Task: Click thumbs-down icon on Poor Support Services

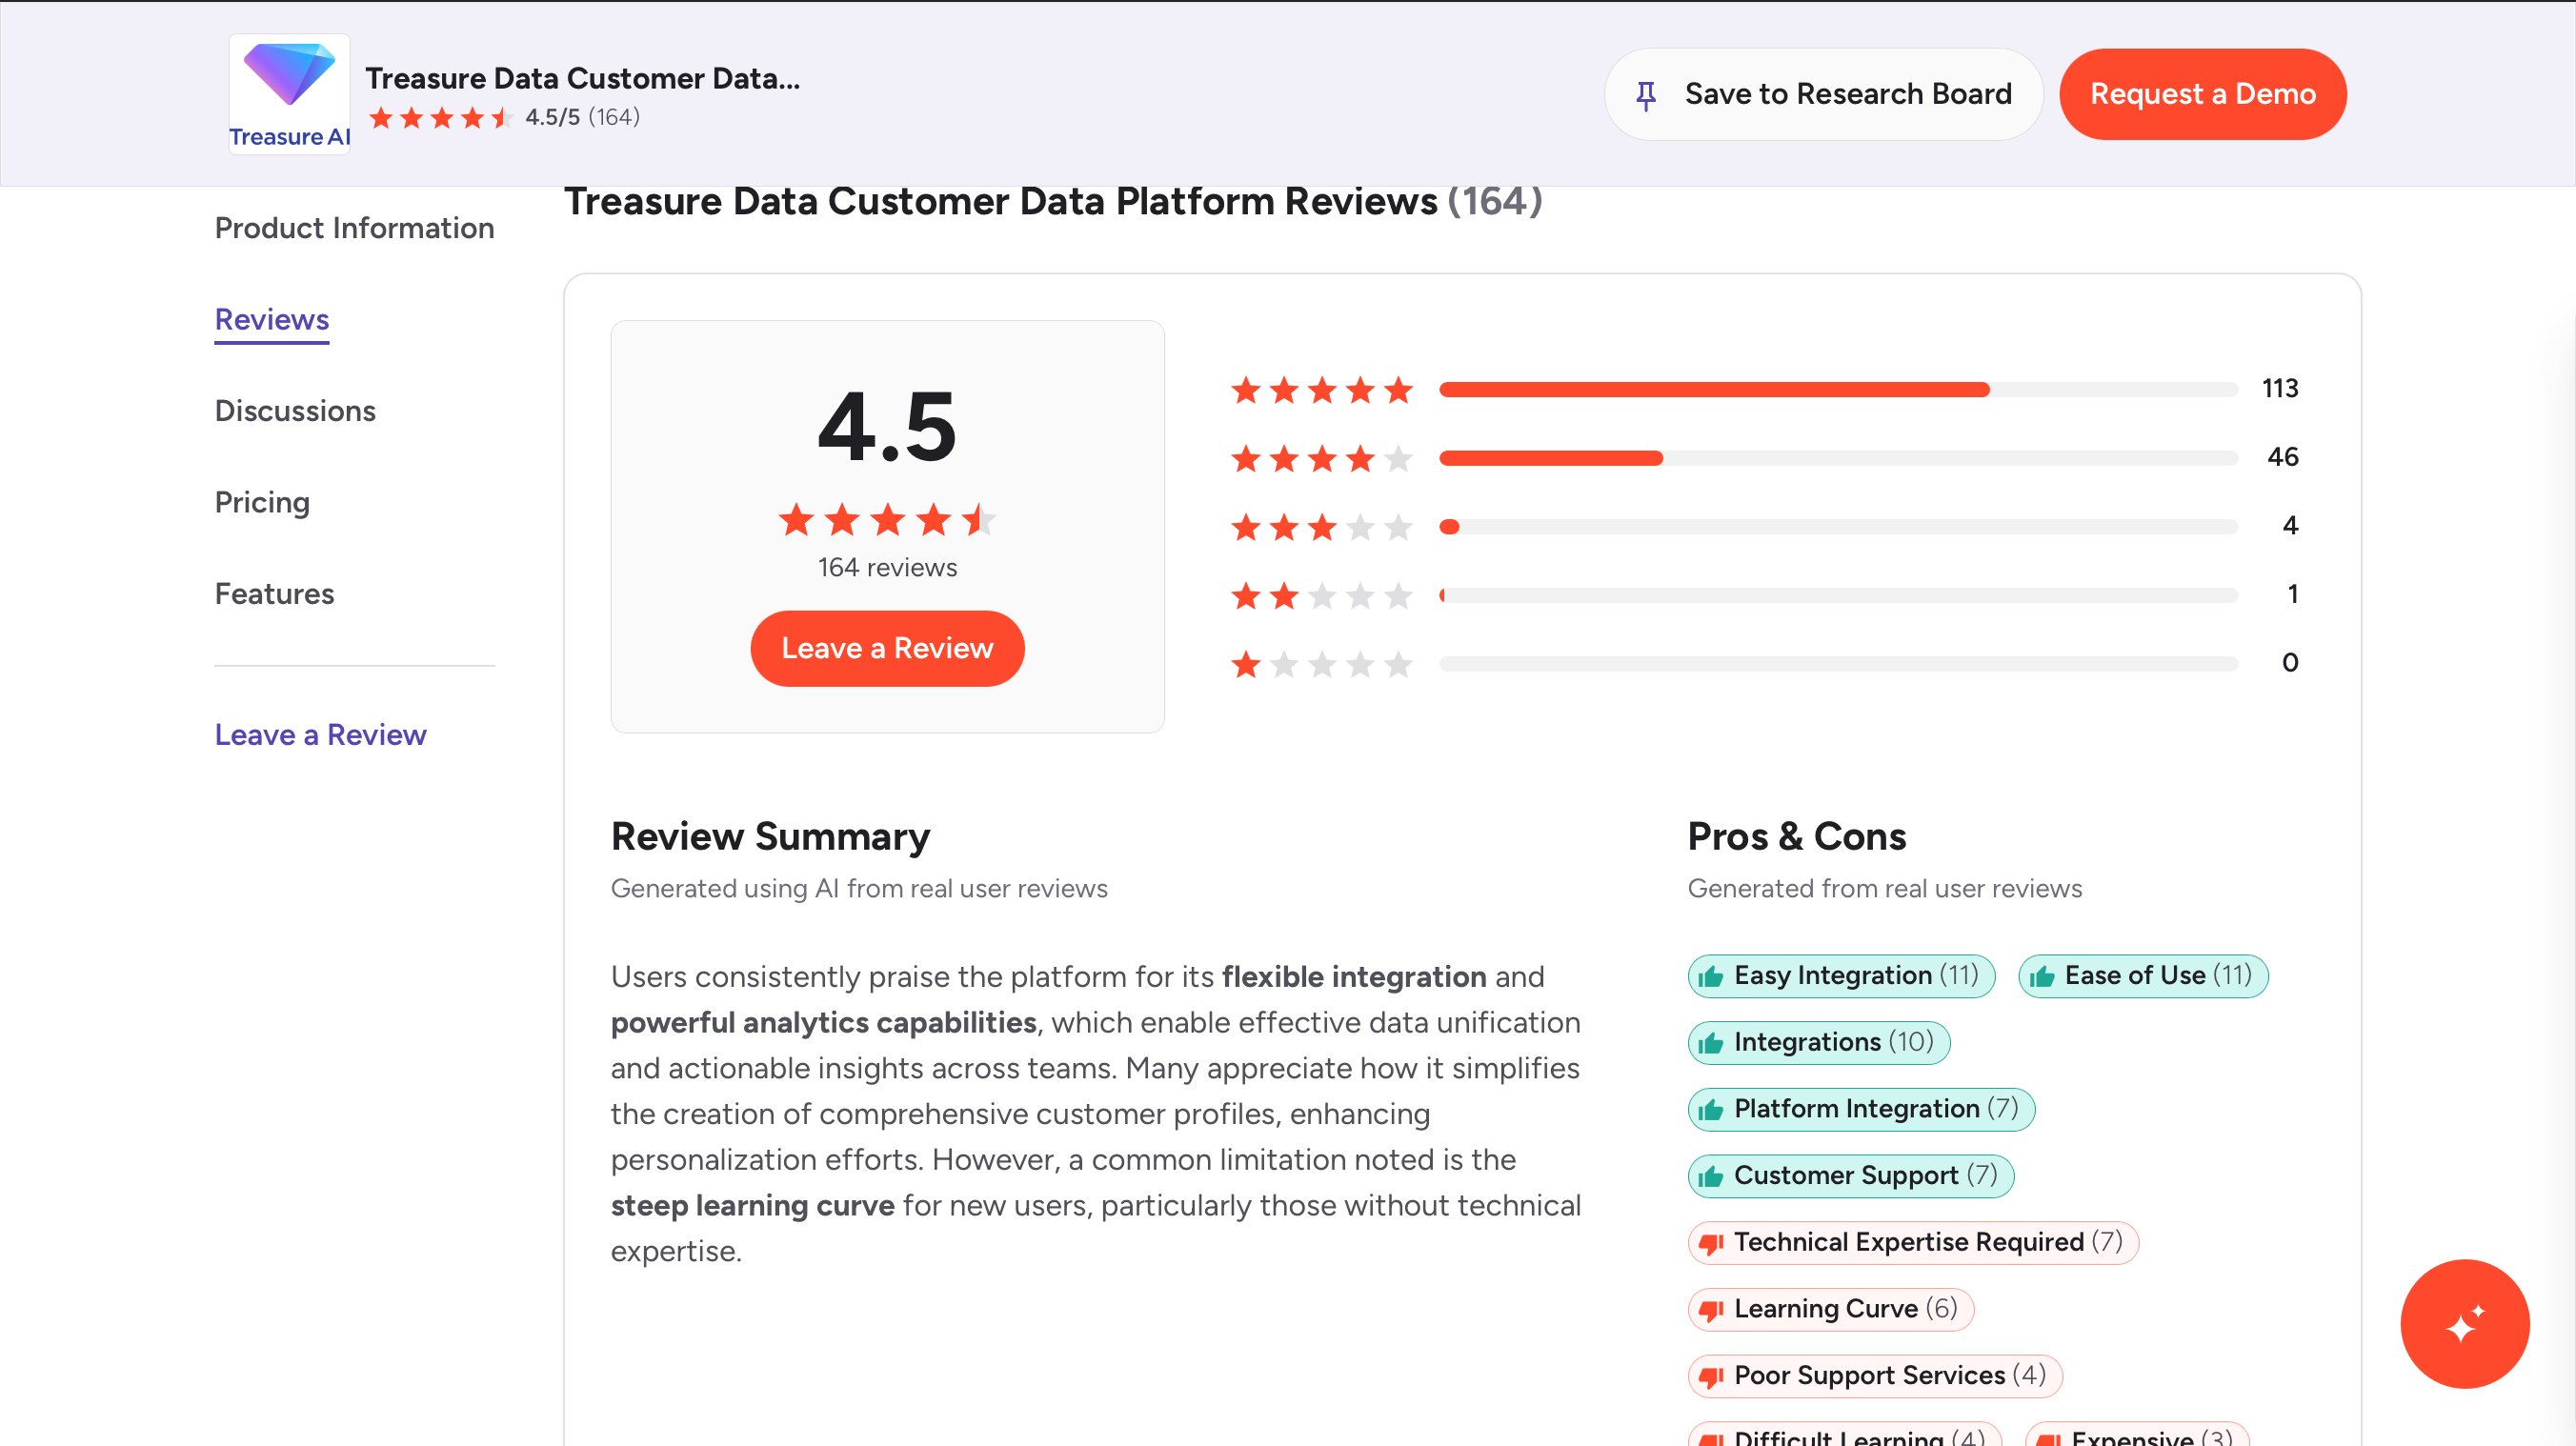Action: click(1711, 1376)
